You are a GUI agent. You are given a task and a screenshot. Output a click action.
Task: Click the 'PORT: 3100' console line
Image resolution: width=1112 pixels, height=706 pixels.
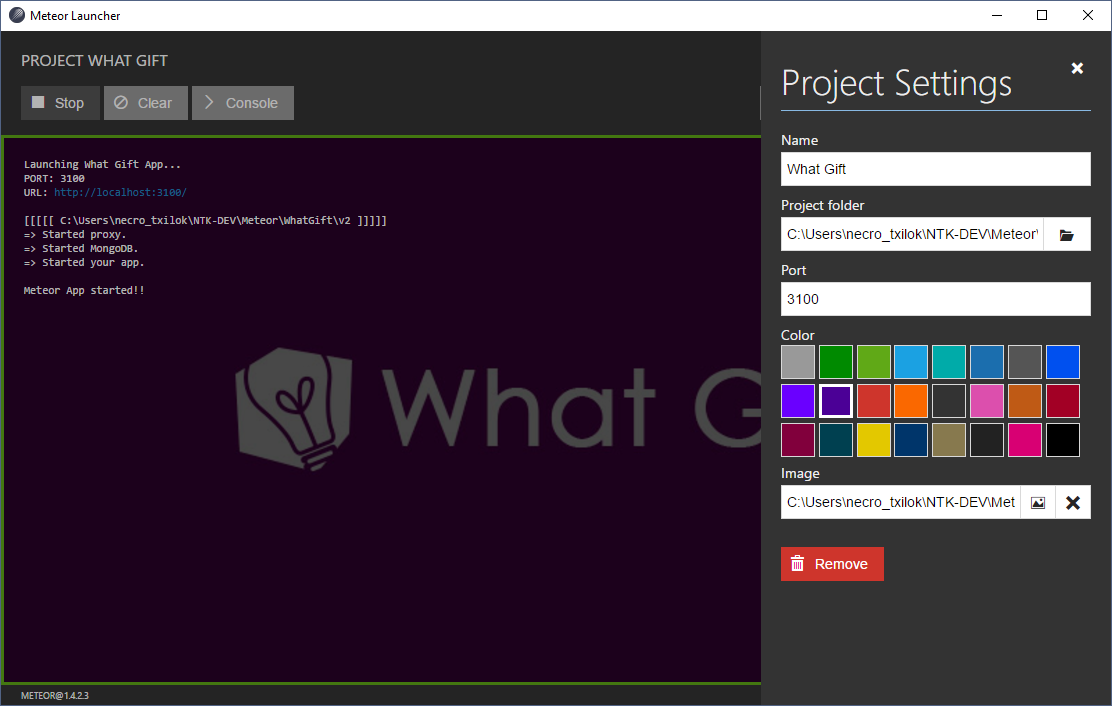pyautogui.click(x=54, y=179)
